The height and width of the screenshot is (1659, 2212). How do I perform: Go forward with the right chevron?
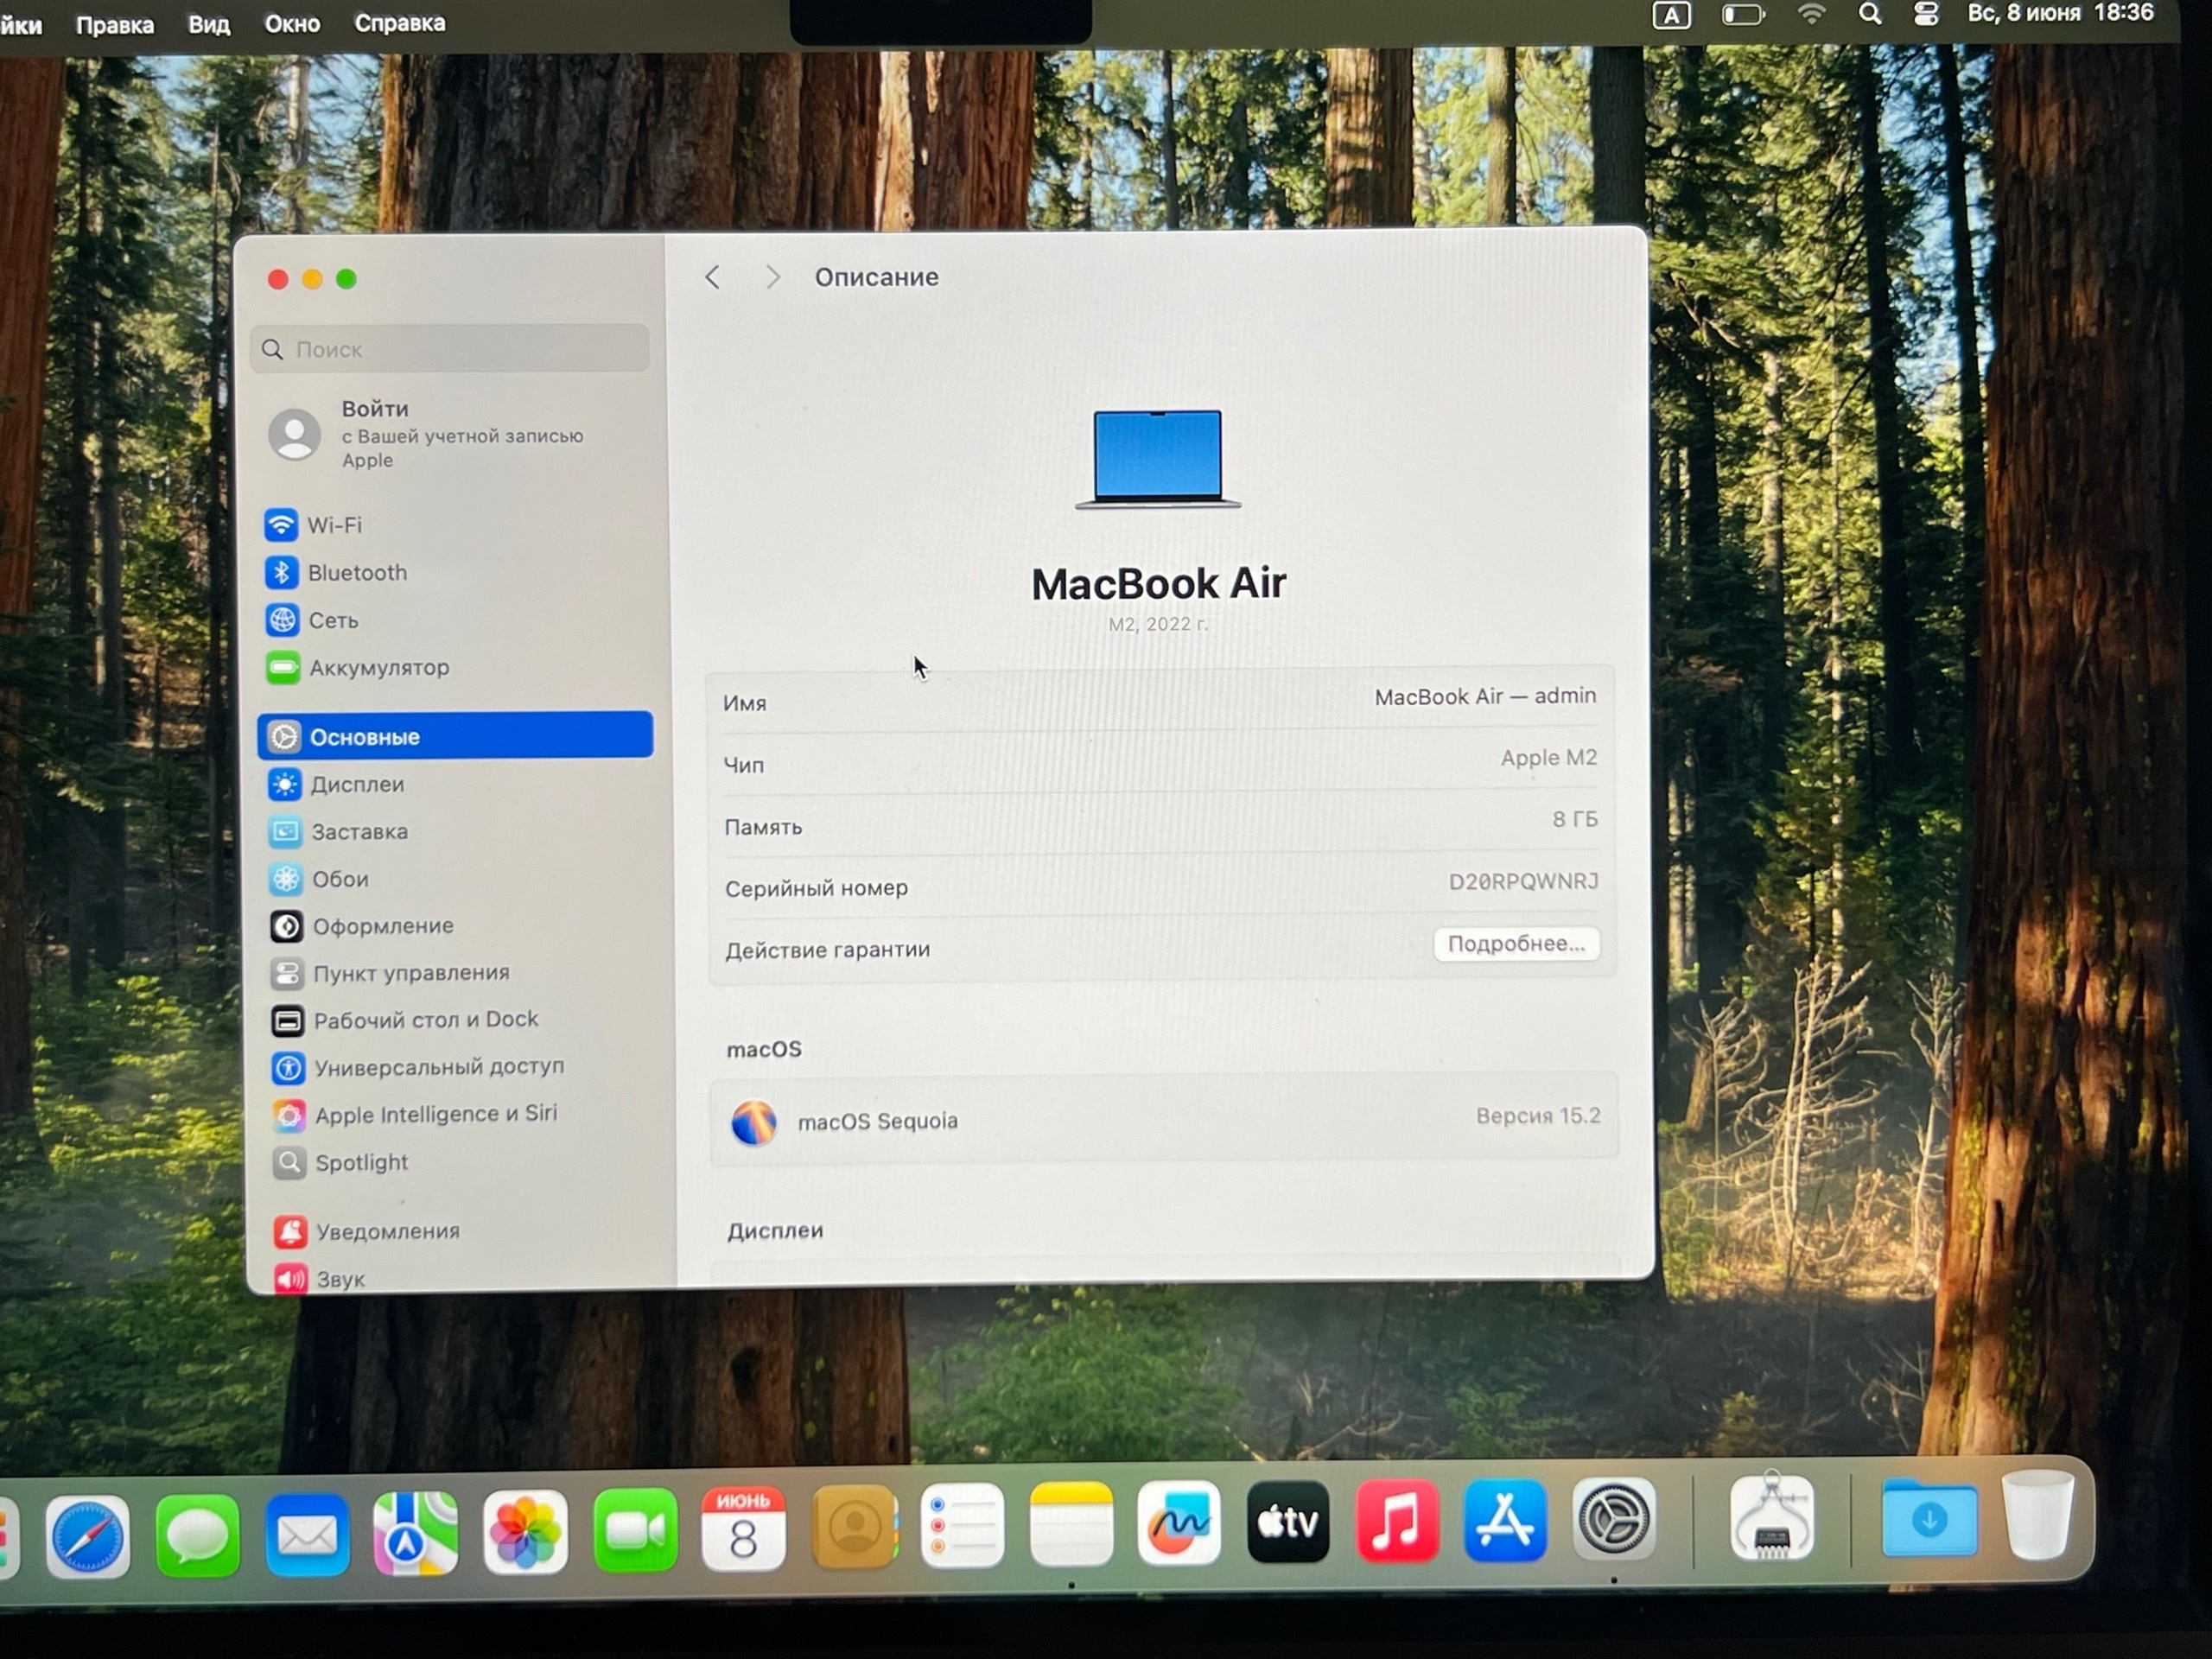coord(772,277)
